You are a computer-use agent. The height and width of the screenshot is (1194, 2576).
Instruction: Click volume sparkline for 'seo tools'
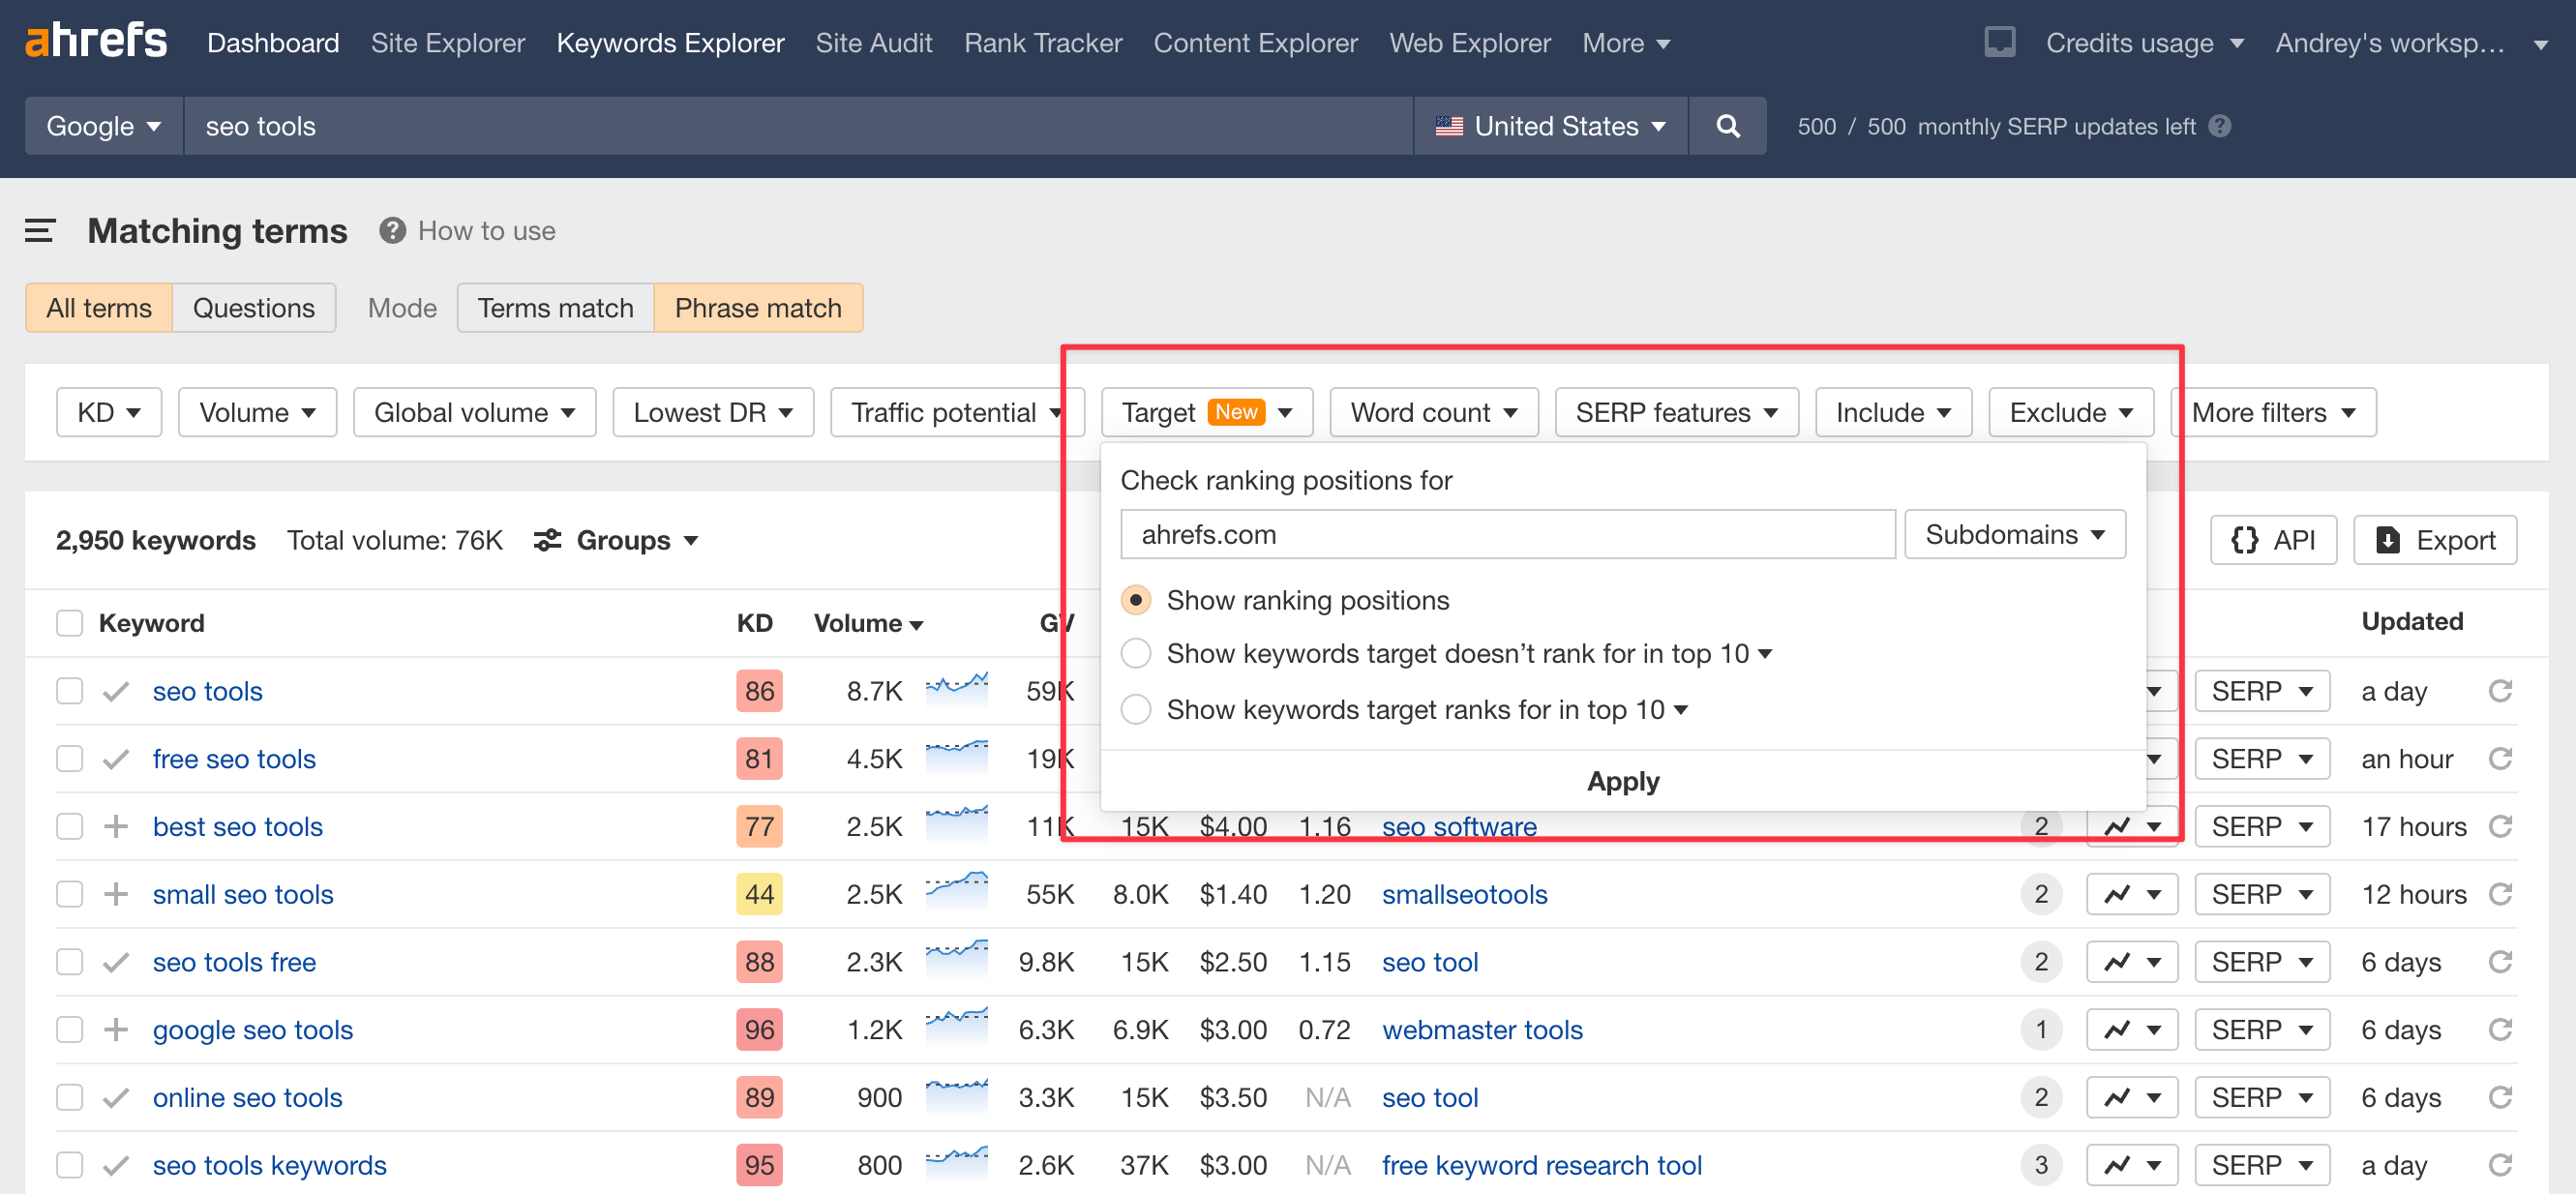(956, 688)
